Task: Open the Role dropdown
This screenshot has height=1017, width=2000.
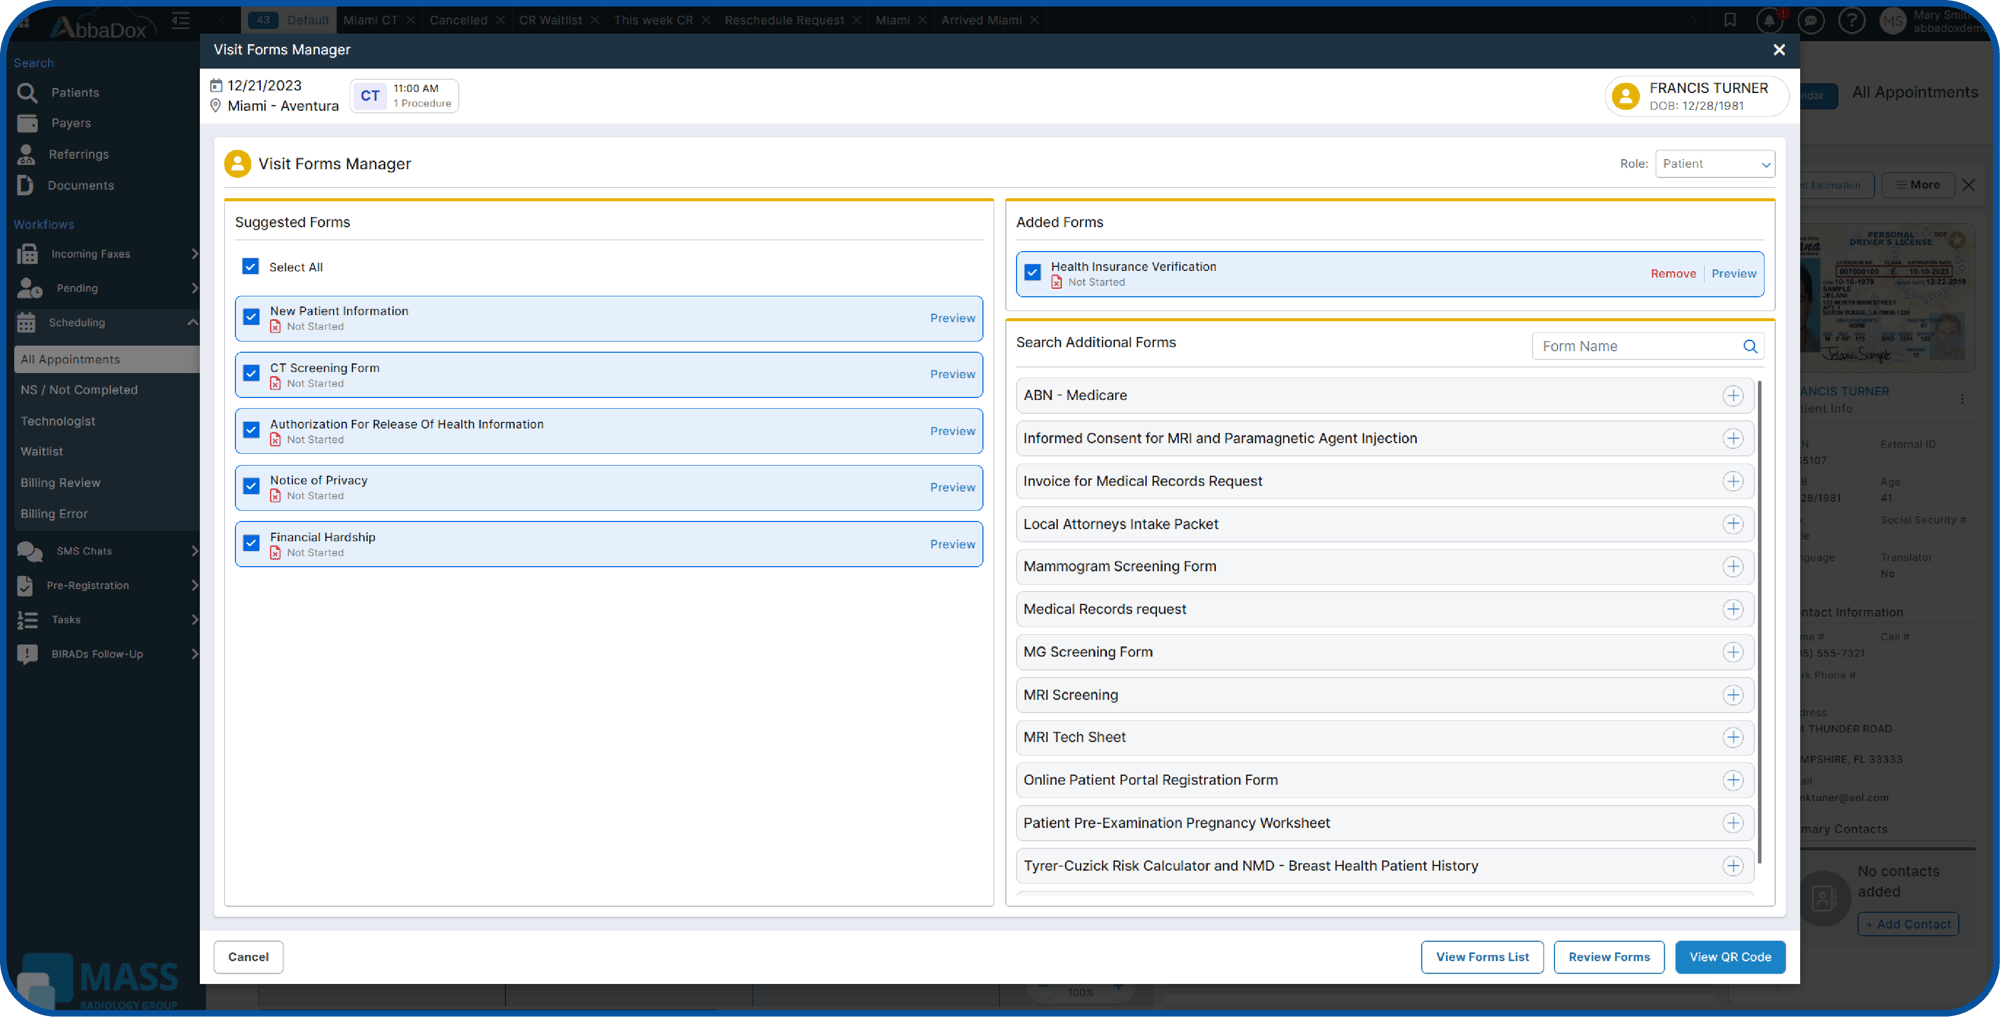Action: click(x=1714, y=164)
